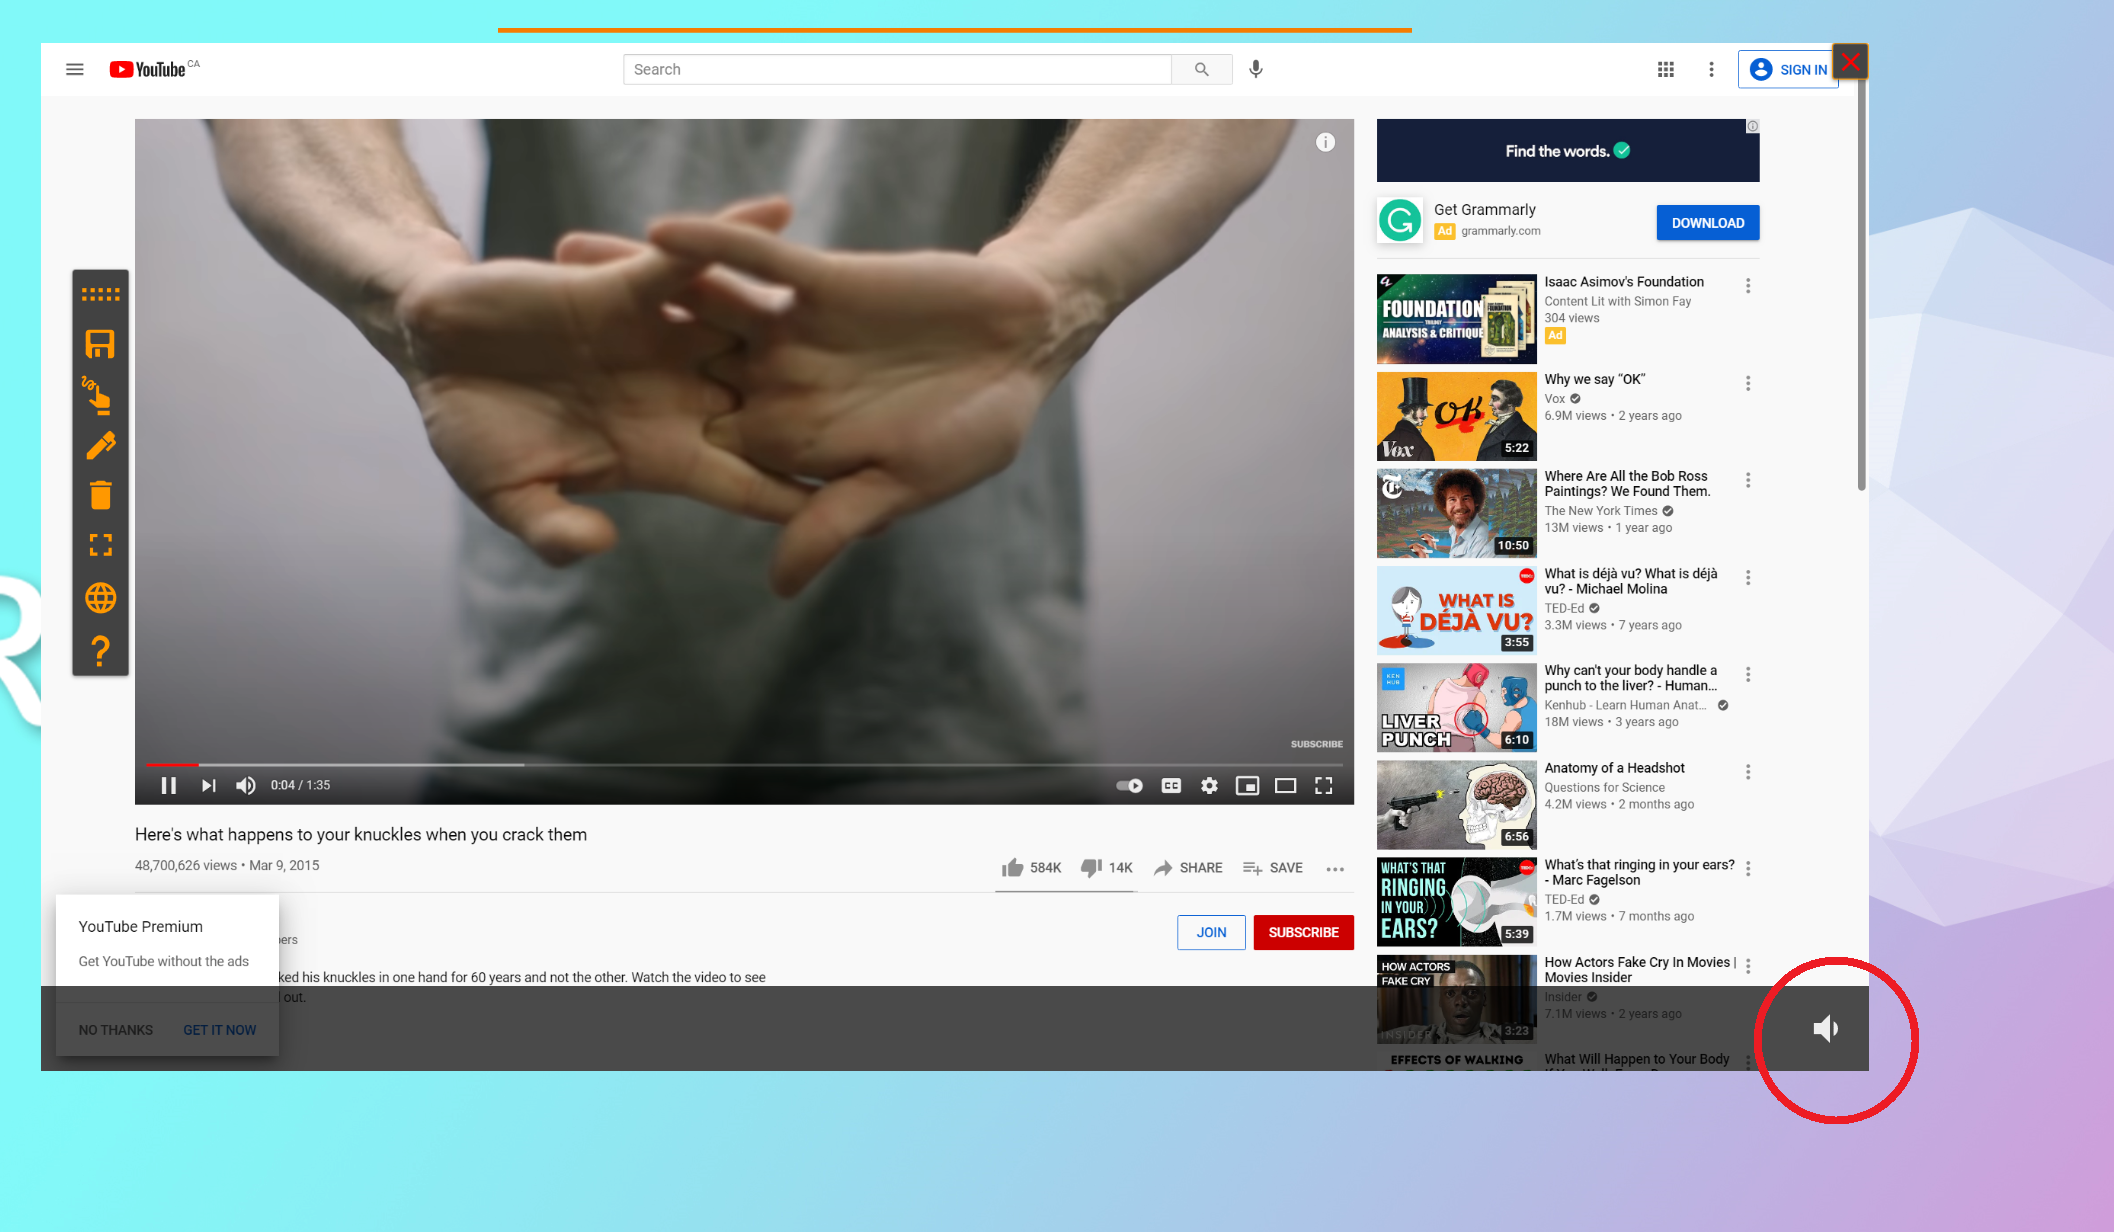Click the SHARE button
This screenshot has height=1232, width=2114.
click(1188, 867)
